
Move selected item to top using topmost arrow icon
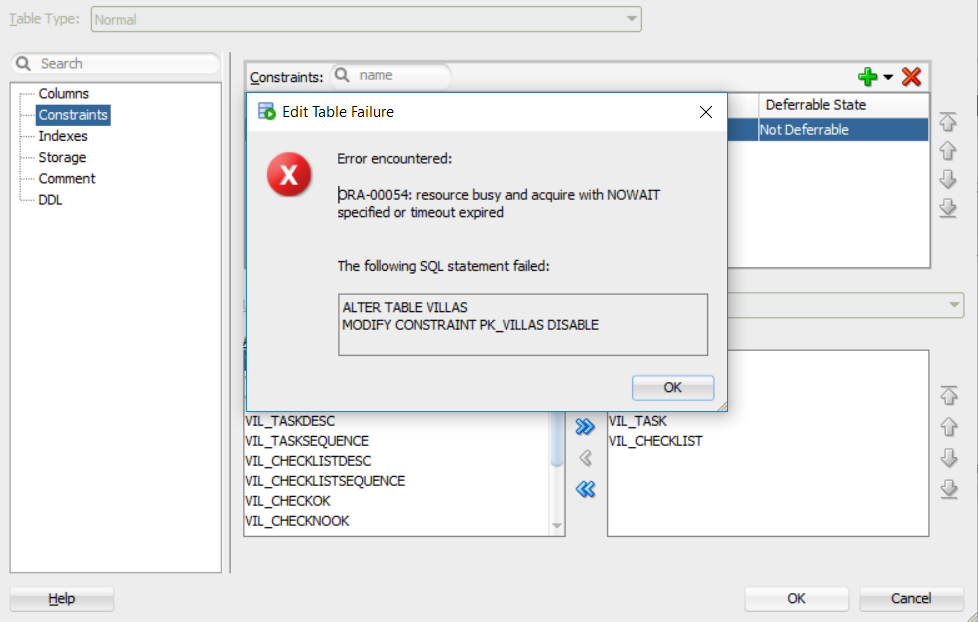tap(947, 122)
